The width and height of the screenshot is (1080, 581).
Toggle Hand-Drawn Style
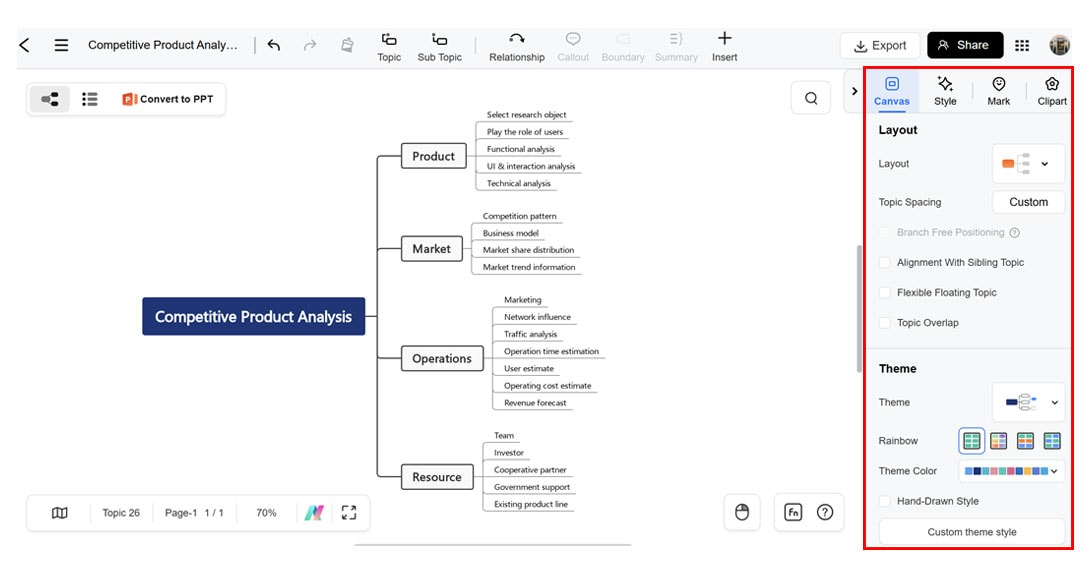click(x=884, y=501)
